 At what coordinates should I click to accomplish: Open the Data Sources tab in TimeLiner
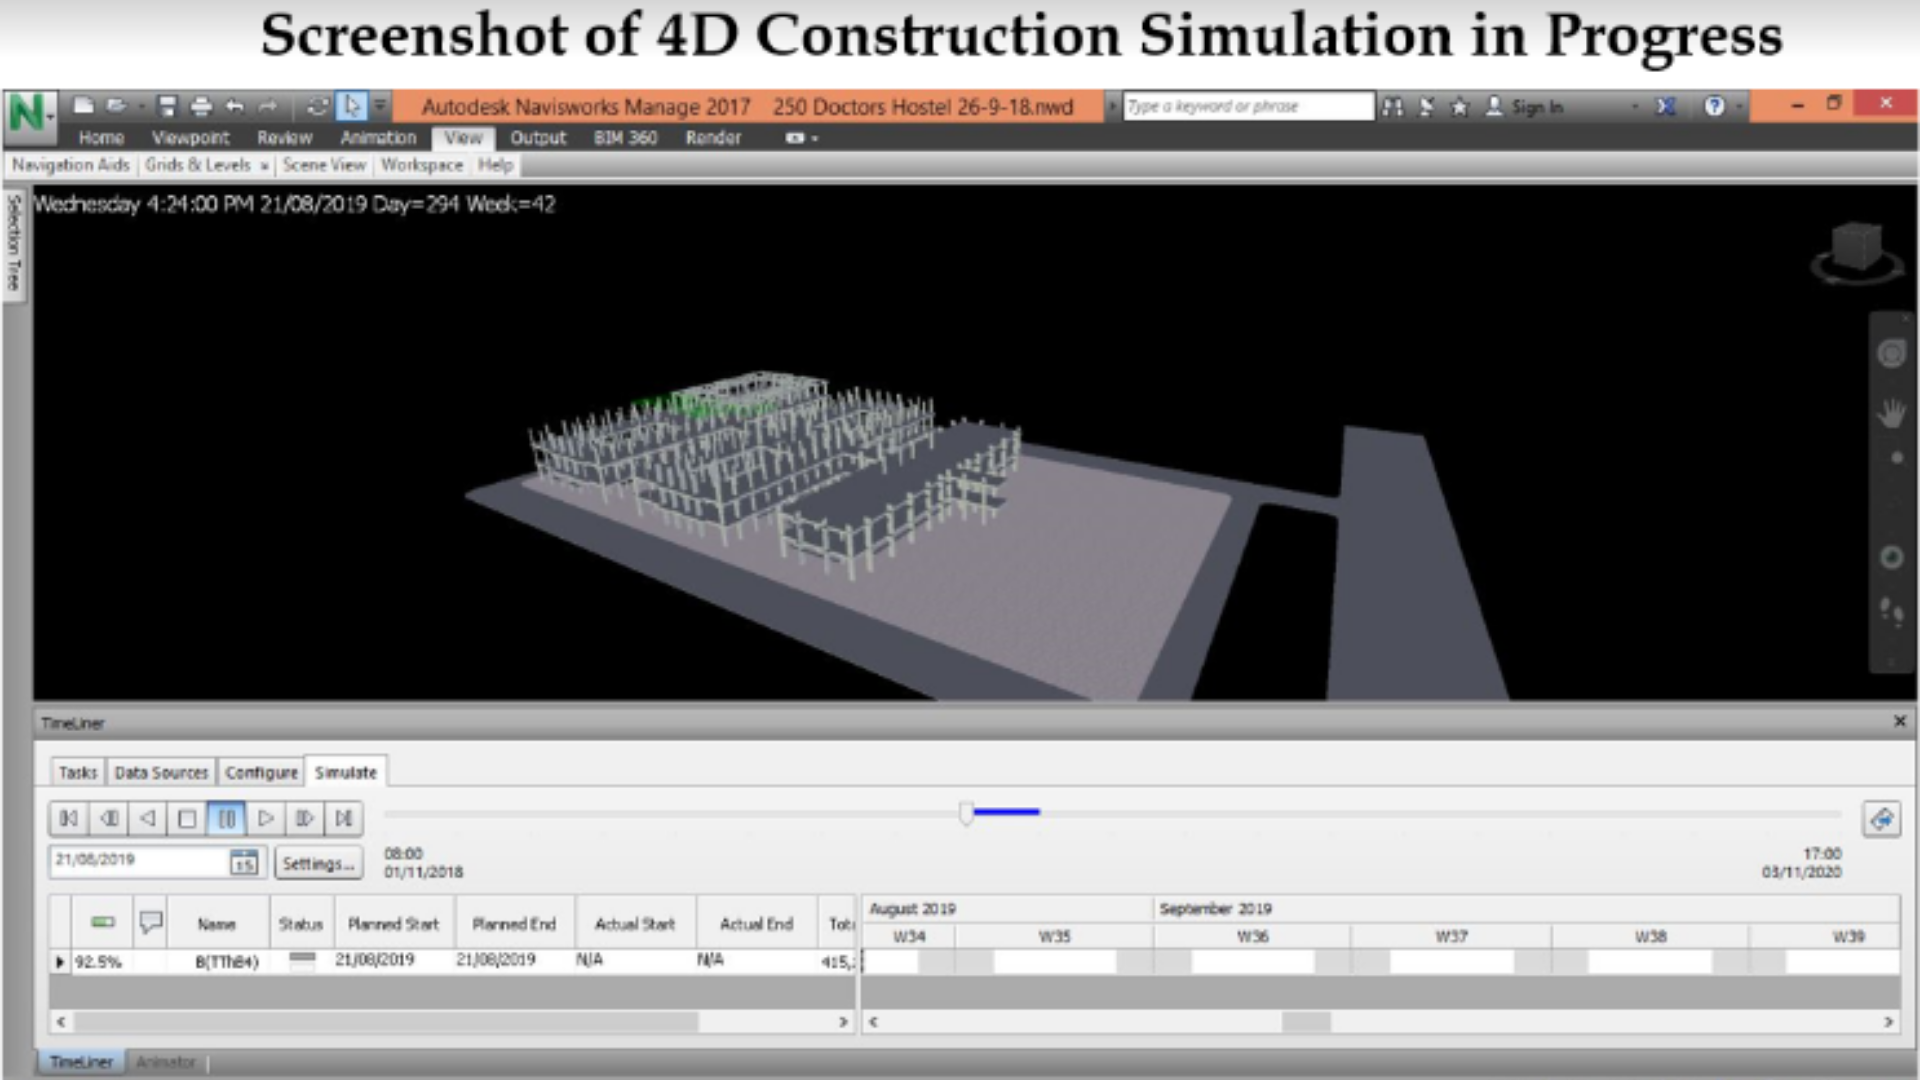pyautogui.click(x=160, y=772)
